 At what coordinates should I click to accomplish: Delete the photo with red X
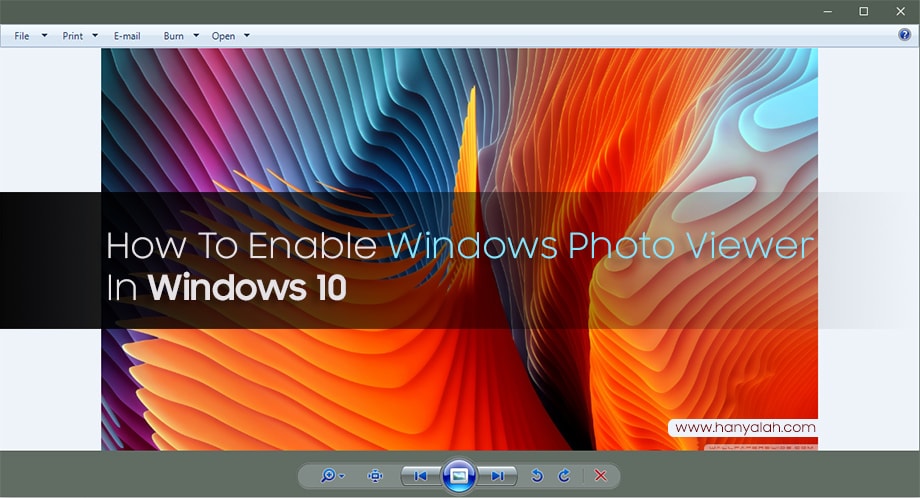tap(600, 476)
